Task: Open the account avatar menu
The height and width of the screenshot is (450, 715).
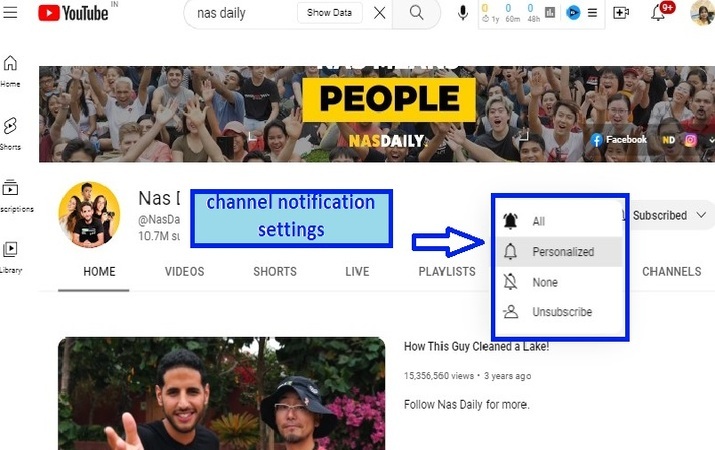Action: (702, 13)
